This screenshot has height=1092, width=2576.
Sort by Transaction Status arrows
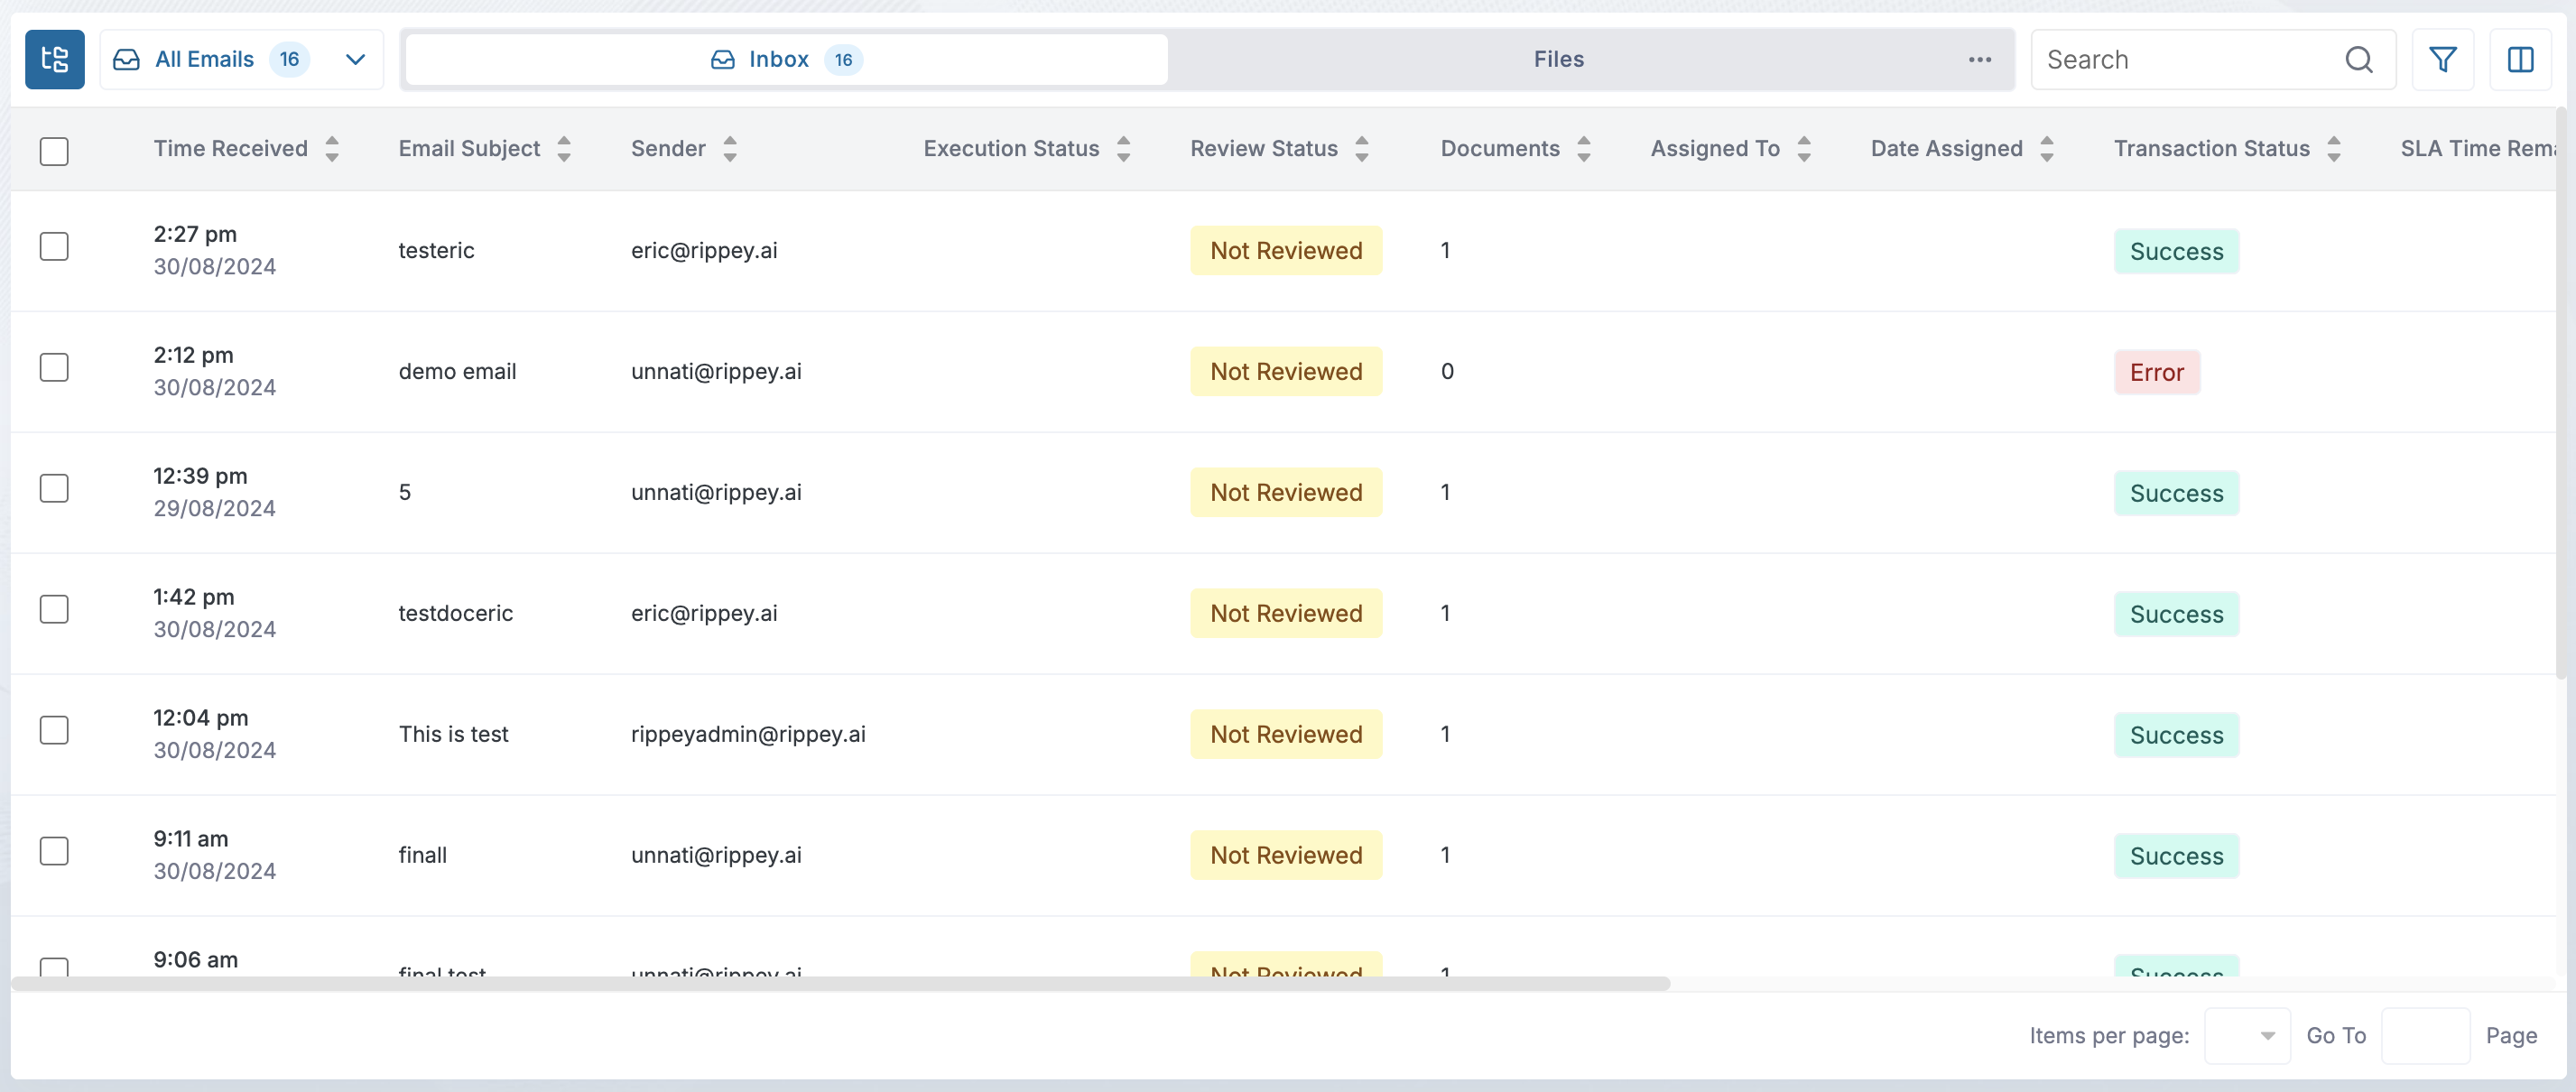click(2333, 149)
